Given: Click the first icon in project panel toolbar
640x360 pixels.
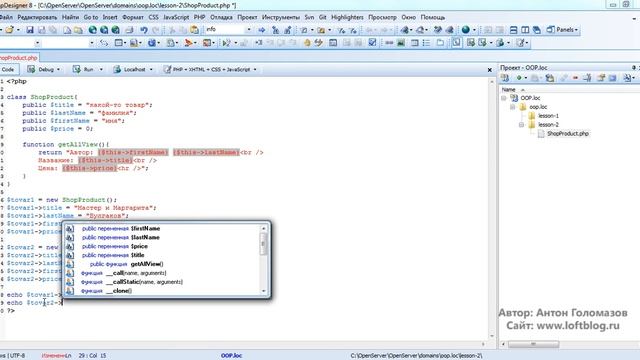Looking at the screenshot, I should (505, 78).
